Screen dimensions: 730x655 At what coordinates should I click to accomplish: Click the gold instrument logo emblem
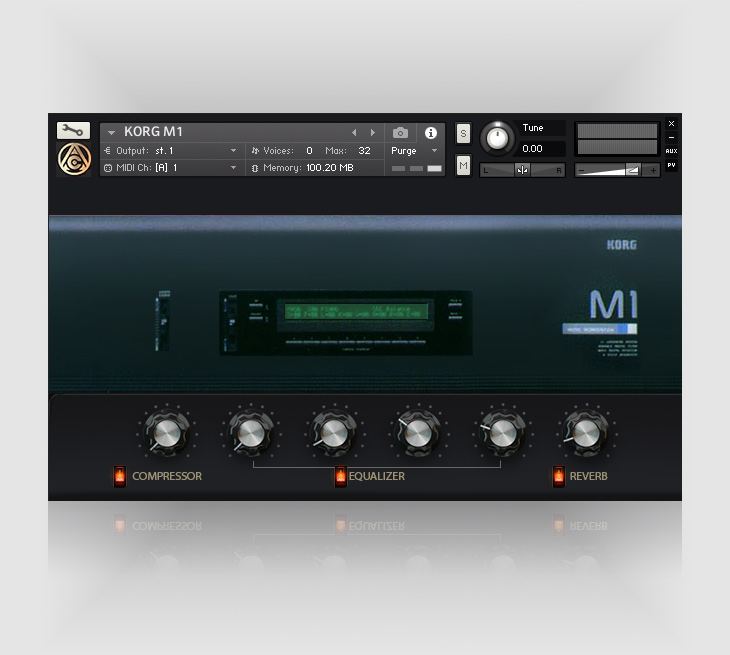[x=74, y=159]
